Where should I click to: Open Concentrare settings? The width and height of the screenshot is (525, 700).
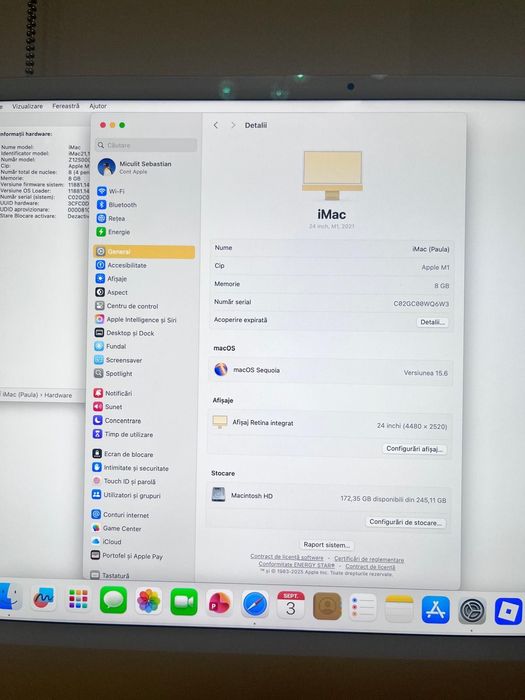[x=117, y=421]
